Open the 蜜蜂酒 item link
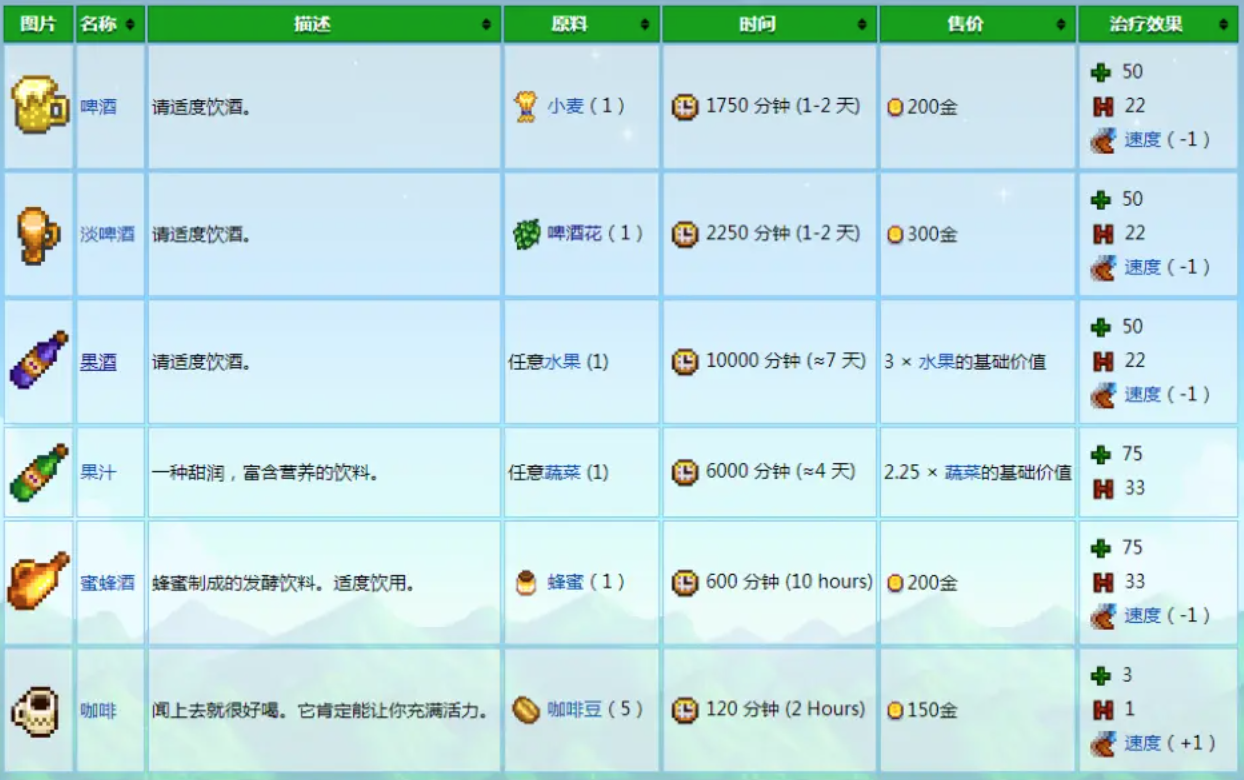This screenshot has height=780, width=1244. (x=107, y=582)
